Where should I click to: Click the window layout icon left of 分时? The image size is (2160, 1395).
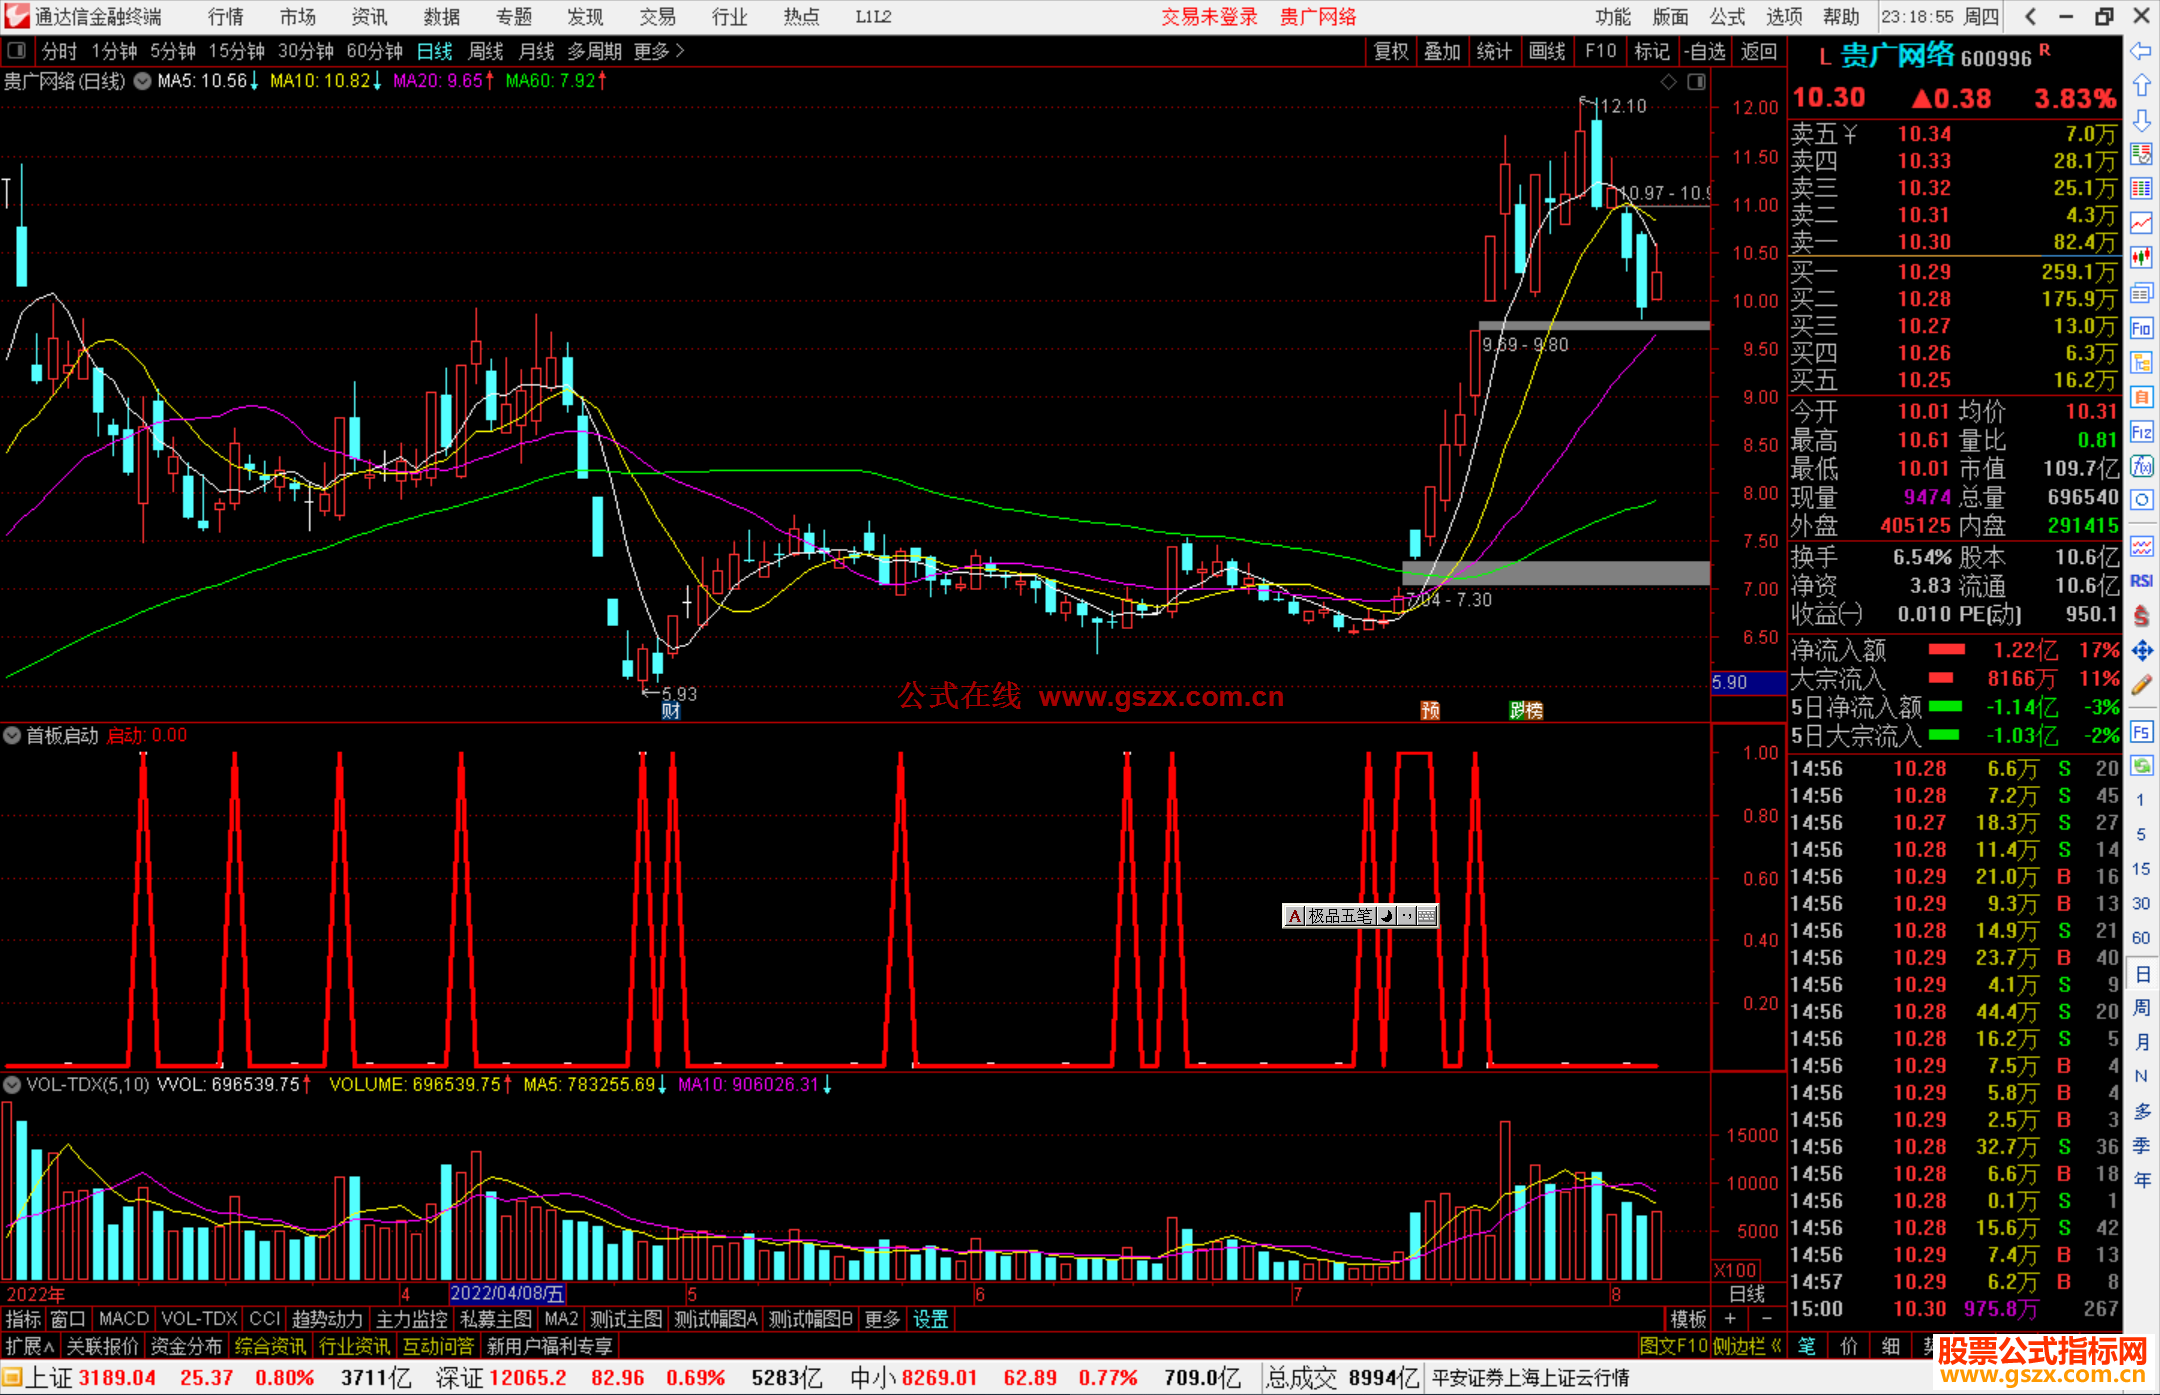coord(17,50)
